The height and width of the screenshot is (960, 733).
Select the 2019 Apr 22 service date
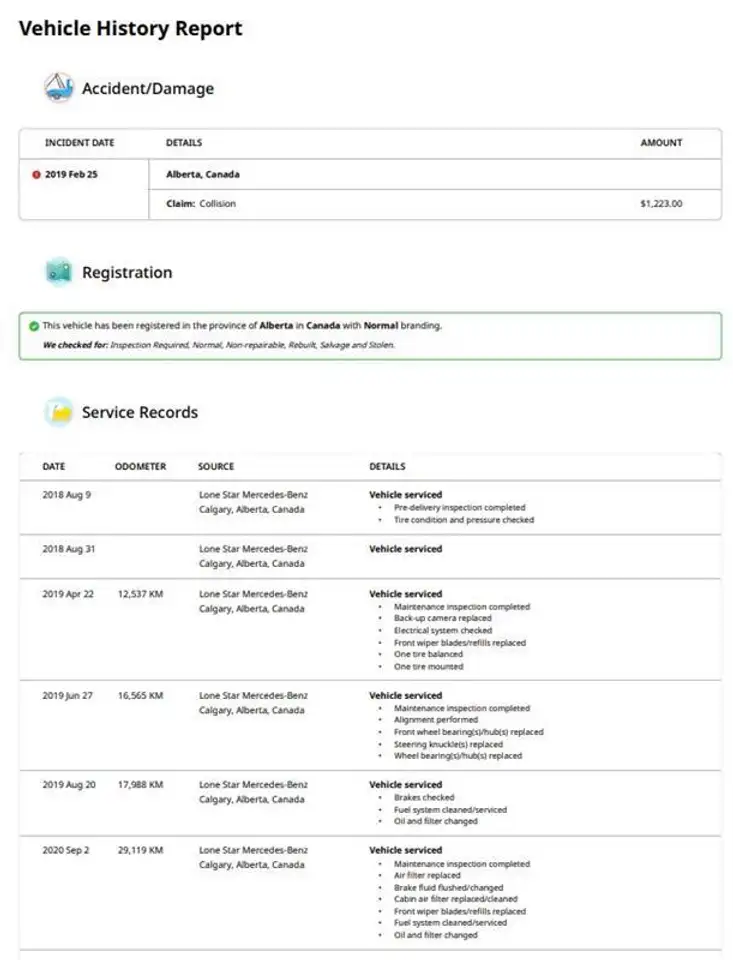pos(68,594)
